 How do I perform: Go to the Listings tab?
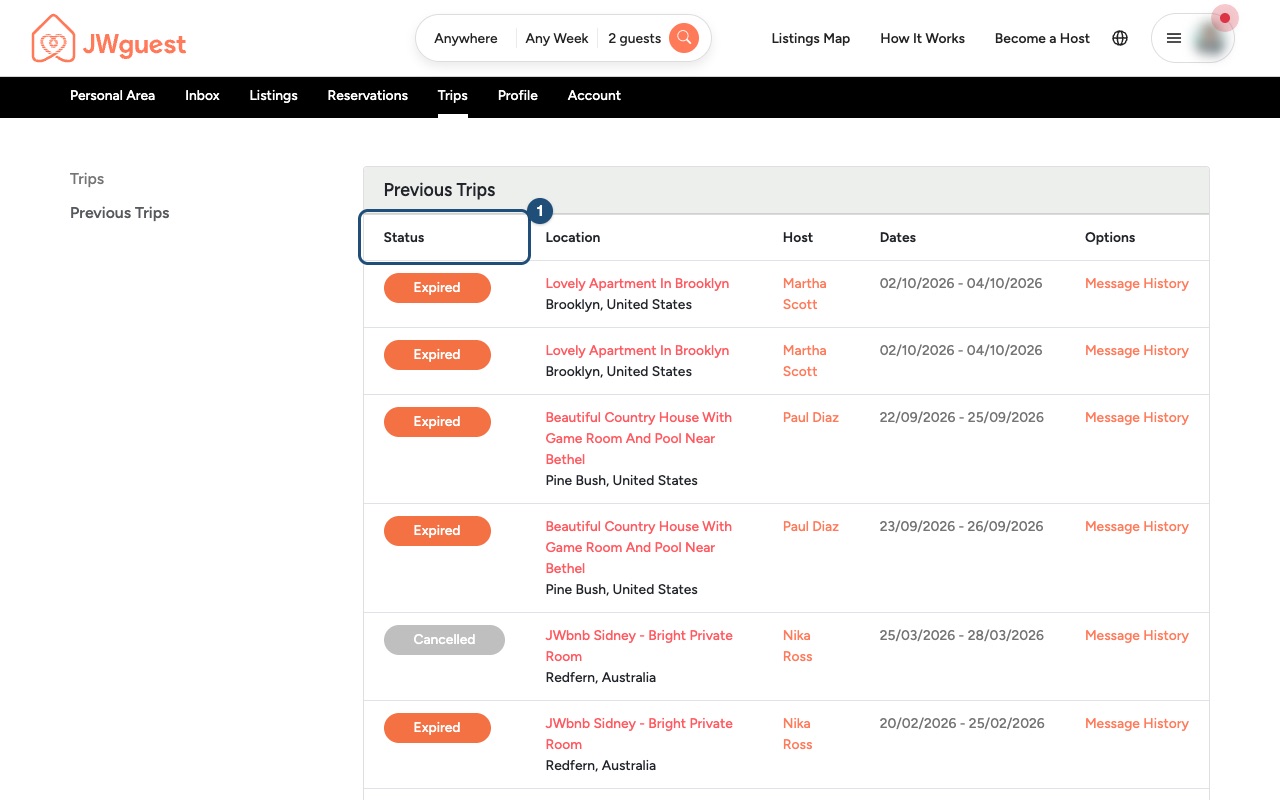tap(273, 96)
